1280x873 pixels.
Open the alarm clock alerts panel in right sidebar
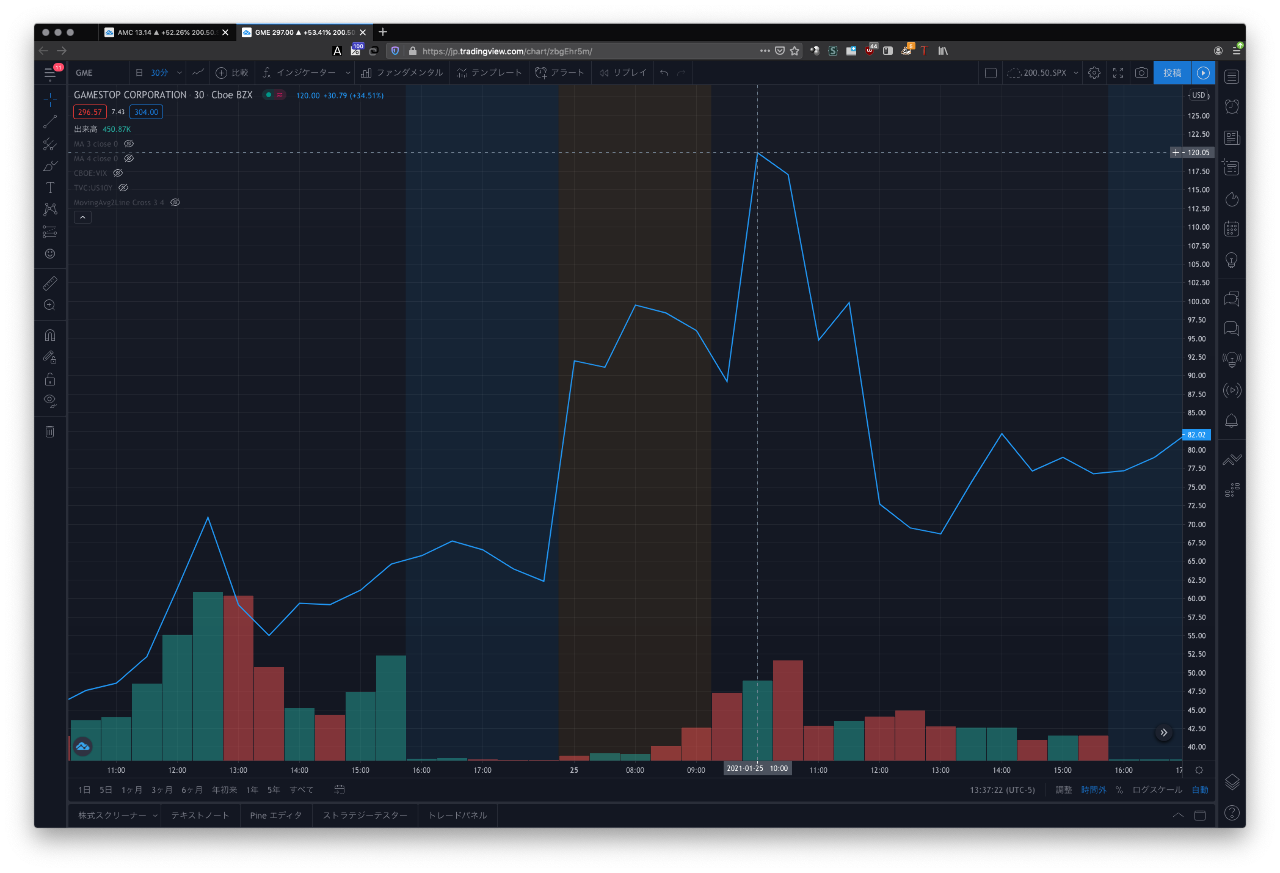click(x=1232, y=107)
